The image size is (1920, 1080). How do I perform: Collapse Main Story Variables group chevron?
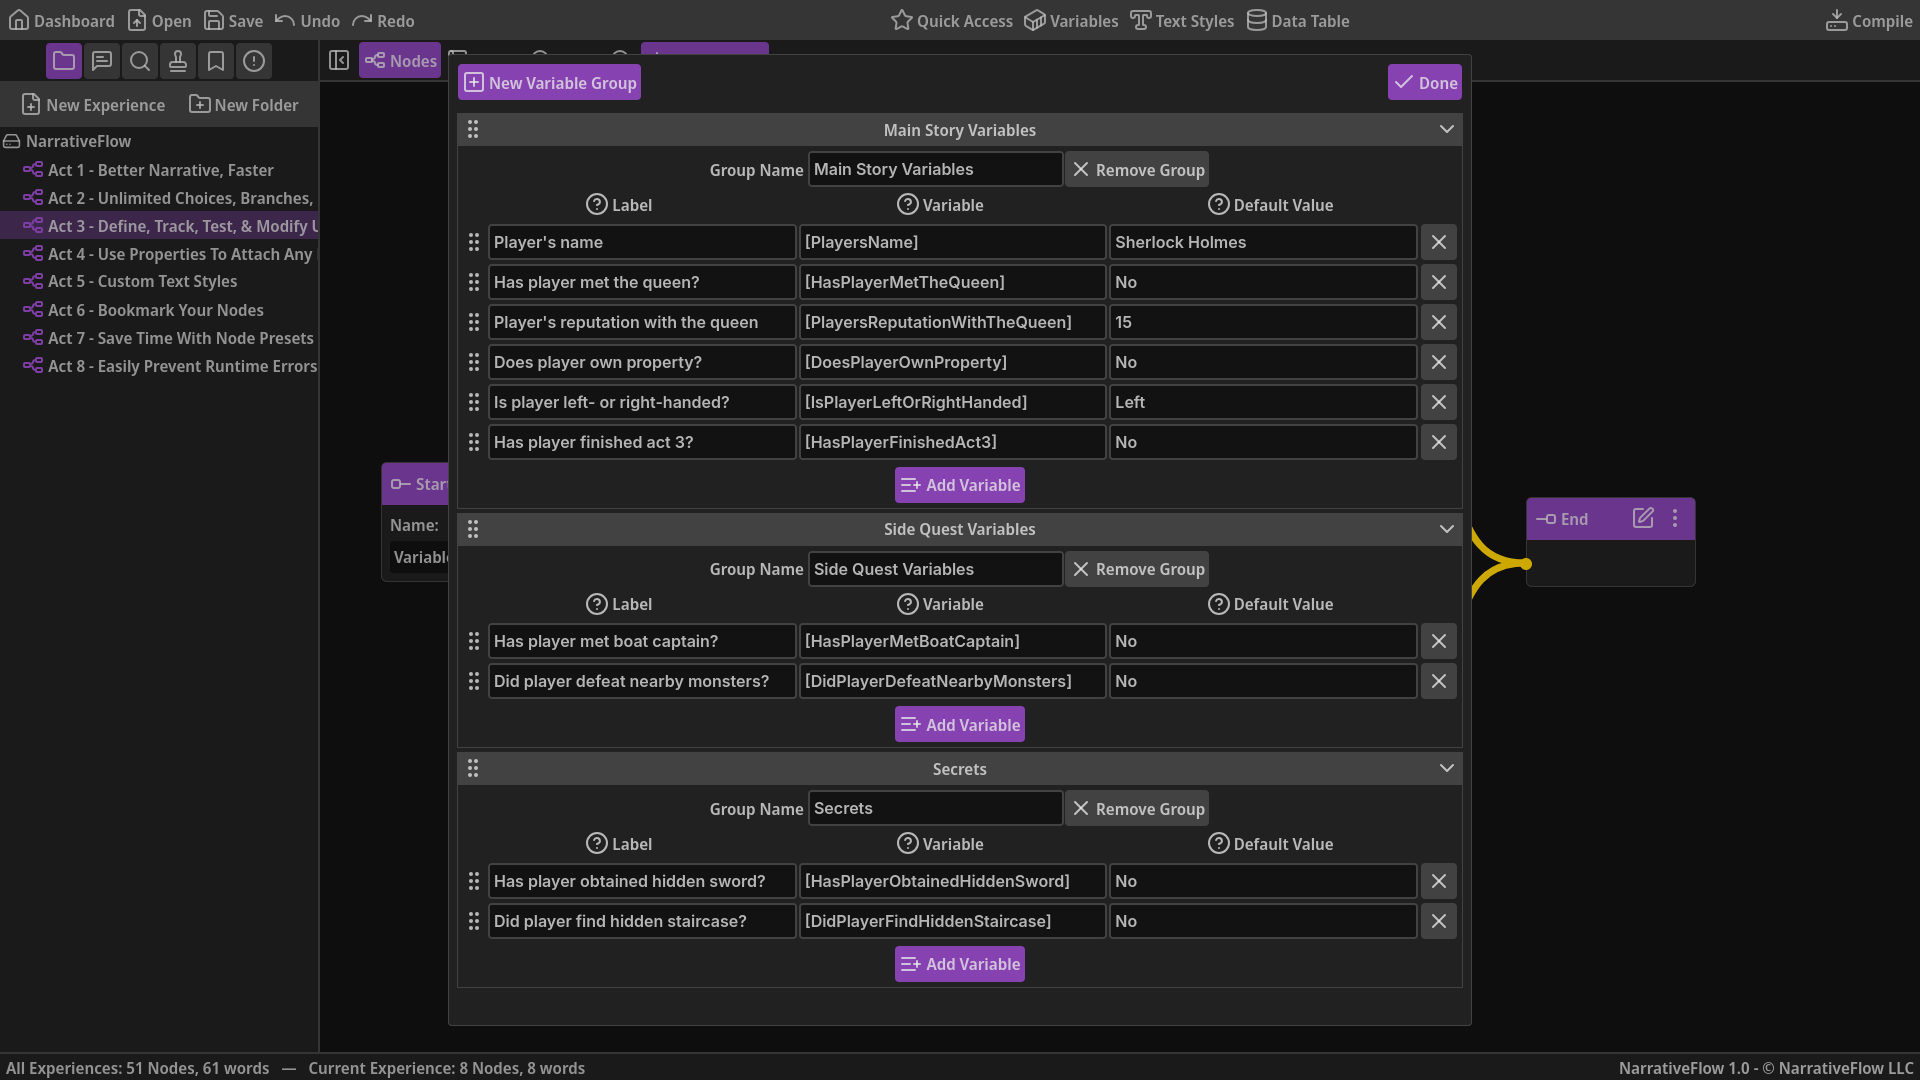coord(1447,129)
